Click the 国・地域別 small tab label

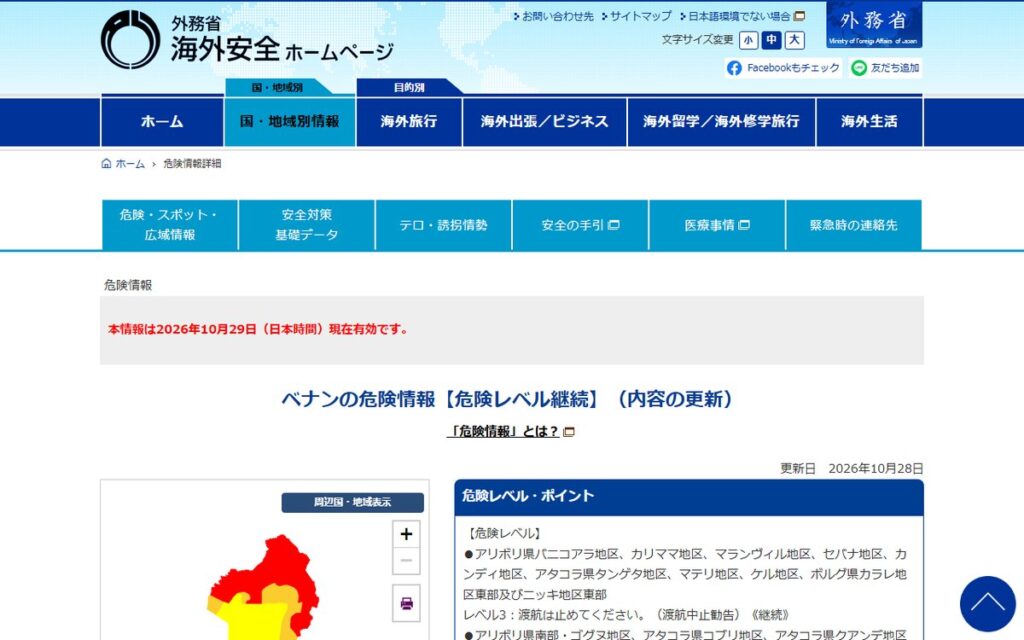point(278,88)
